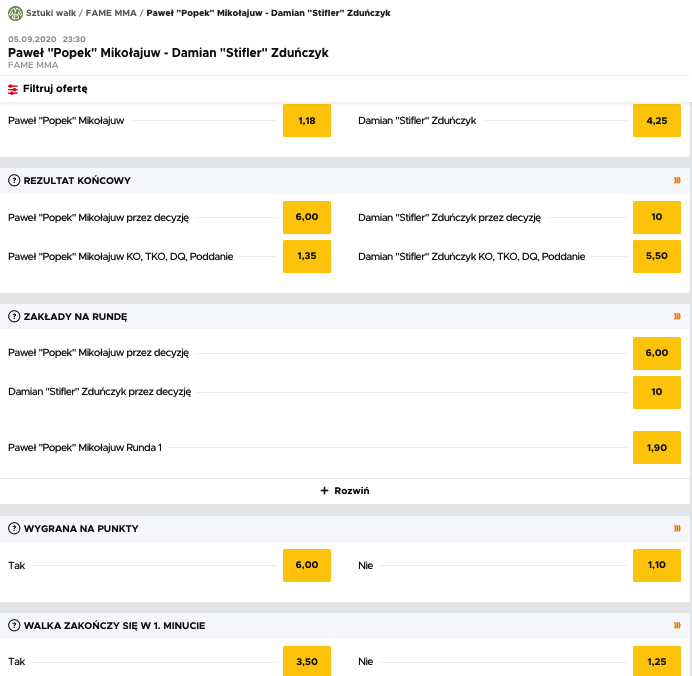This screenshot has height=676, width=692.
Task: Expand more round bets with Rozwiń
Action: point(345,491)
